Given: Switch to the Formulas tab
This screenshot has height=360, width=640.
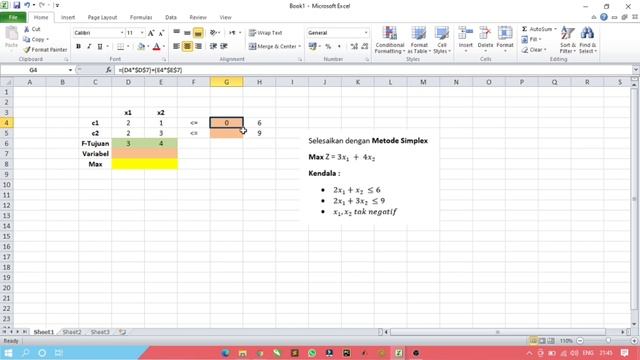Looking at the screenshot, I should (141, 18).
